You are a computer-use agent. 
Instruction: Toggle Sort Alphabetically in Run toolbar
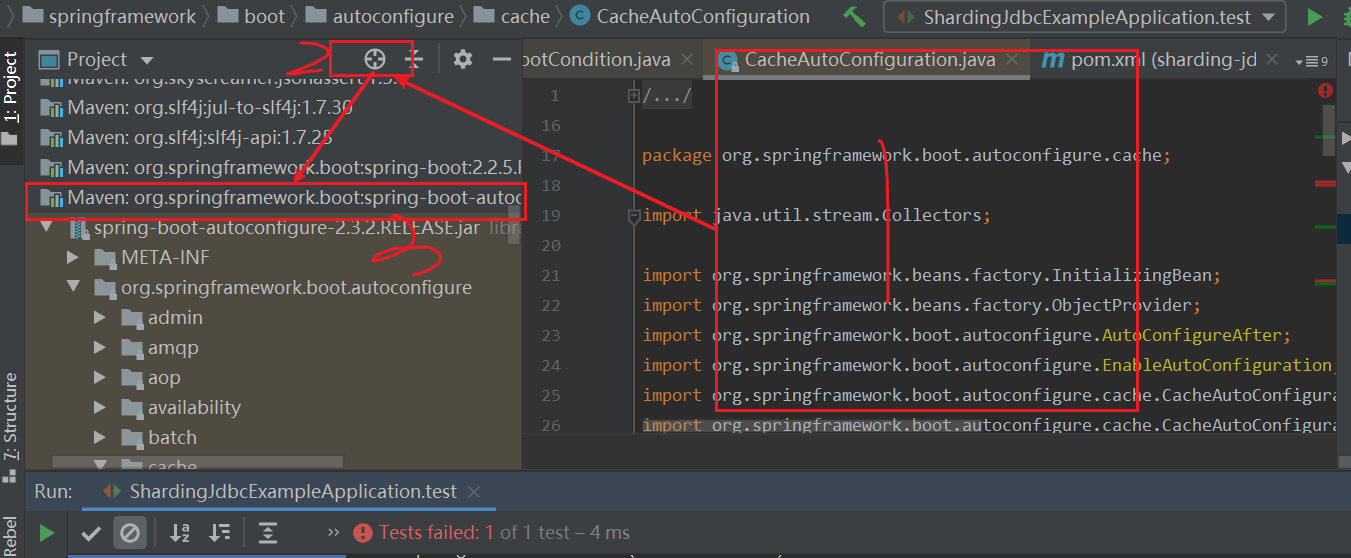coord(180,533)
